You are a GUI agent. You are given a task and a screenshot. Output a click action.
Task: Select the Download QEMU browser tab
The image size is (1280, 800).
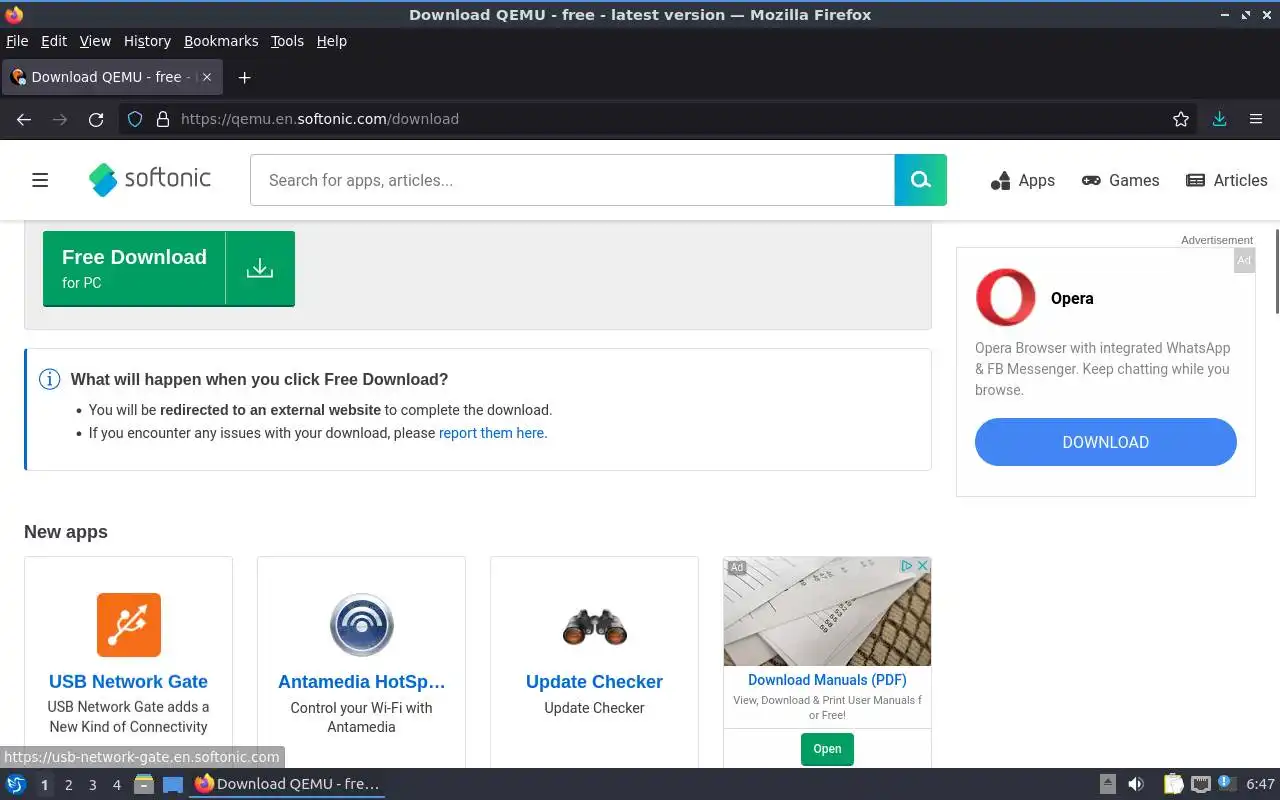click(x=113, y=77)
